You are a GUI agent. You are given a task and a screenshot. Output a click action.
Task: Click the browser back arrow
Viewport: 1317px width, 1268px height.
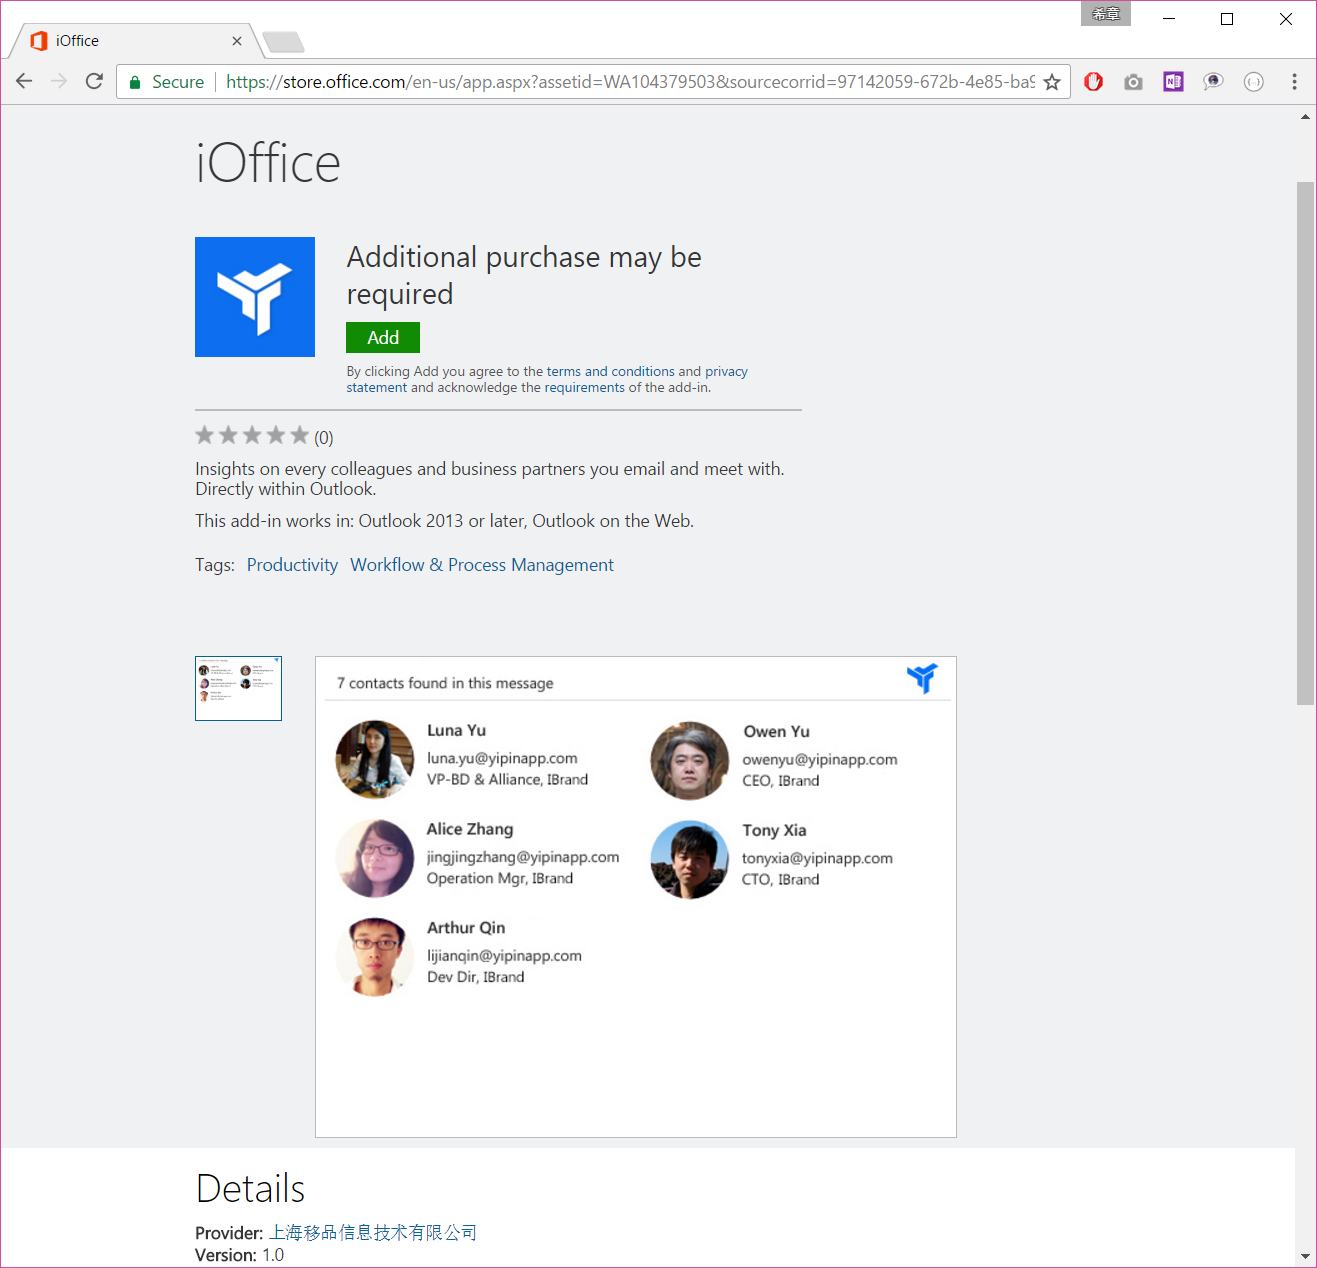pyautogui.click(x=24, y=81)
